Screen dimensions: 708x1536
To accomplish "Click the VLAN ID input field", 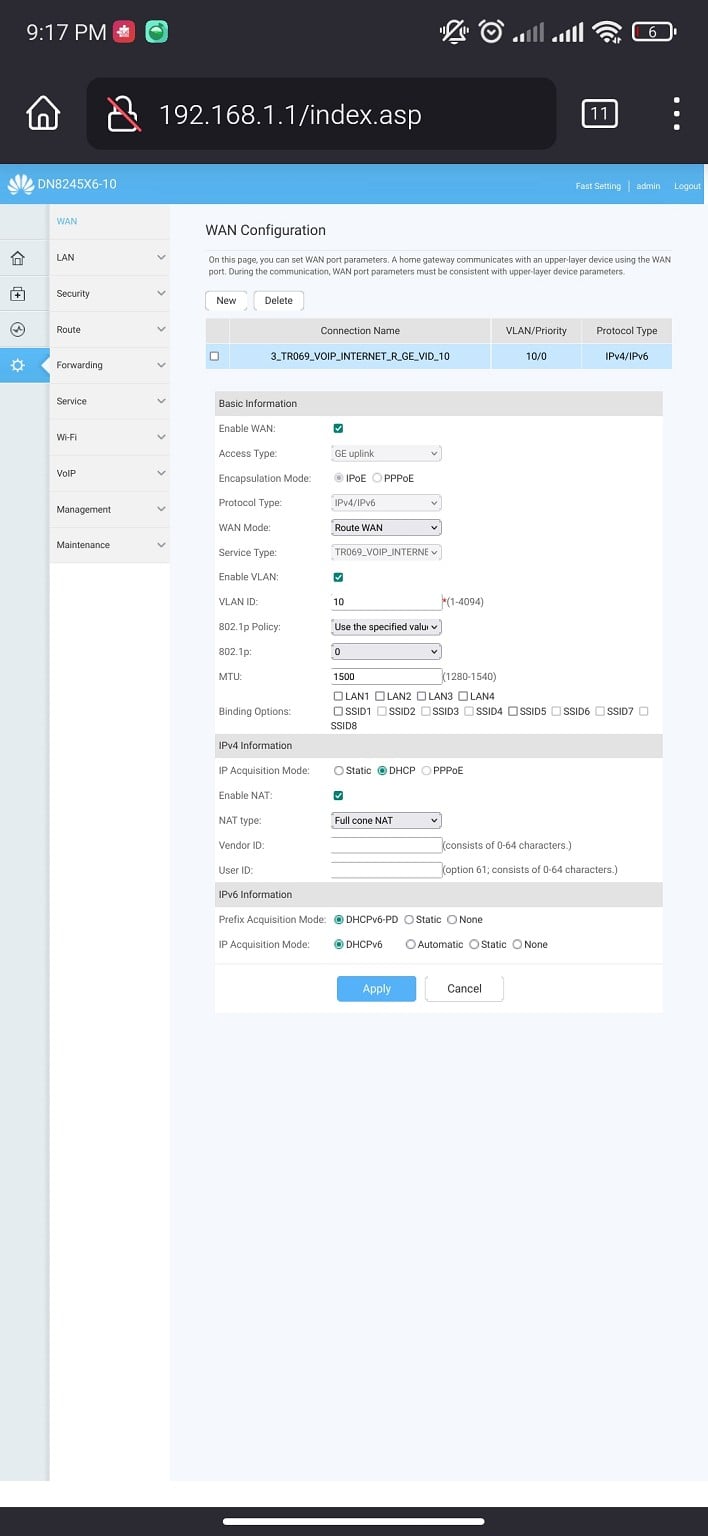I will click(x=386, y=602).
